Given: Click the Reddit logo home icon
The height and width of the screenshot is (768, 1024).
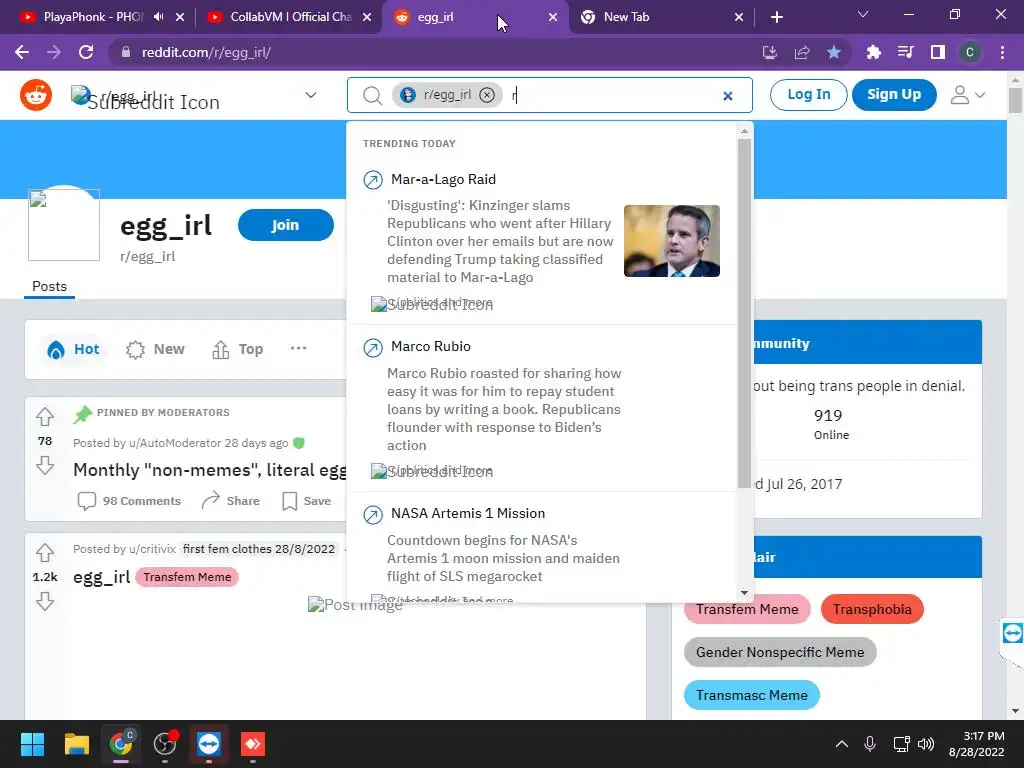Looking at the screenshot, I should pos(36,95).
